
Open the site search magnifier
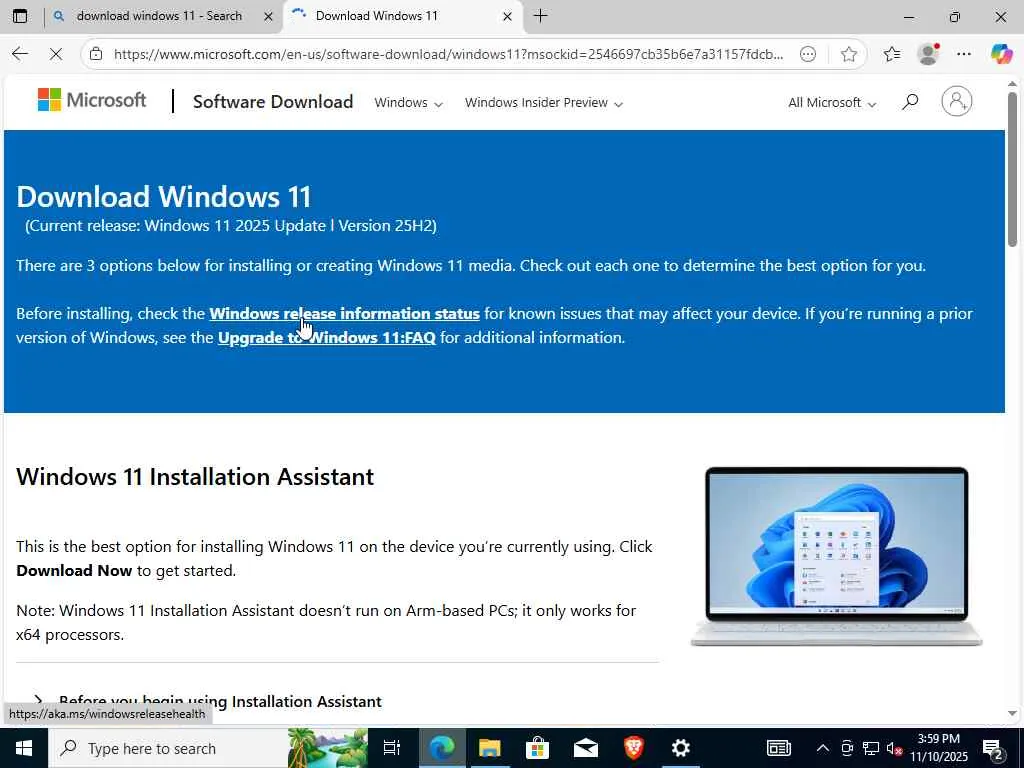click(910, 102)
